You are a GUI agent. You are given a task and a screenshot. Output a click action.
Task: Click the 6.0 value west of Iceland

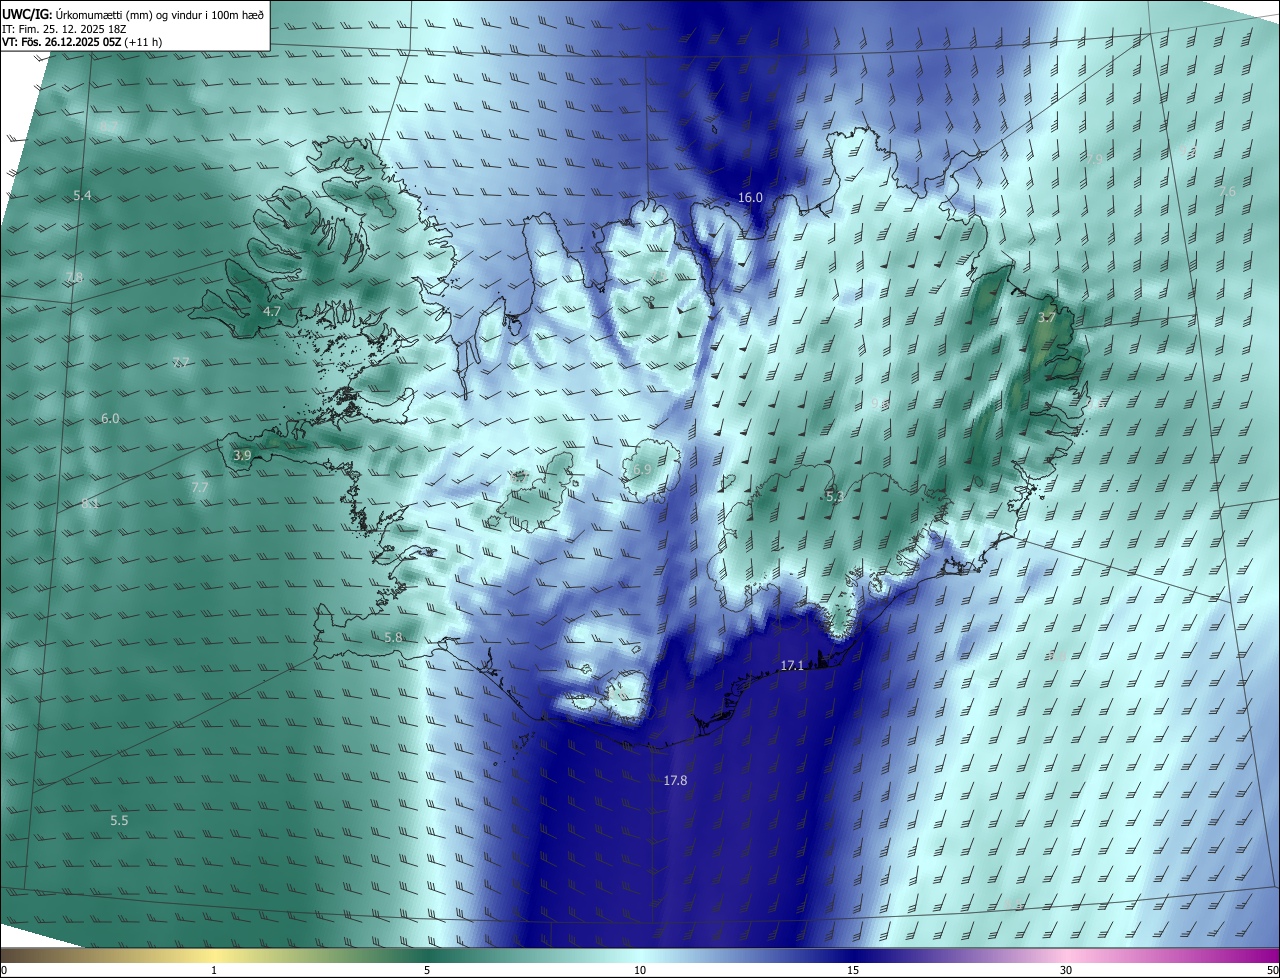tap(110, 419)
